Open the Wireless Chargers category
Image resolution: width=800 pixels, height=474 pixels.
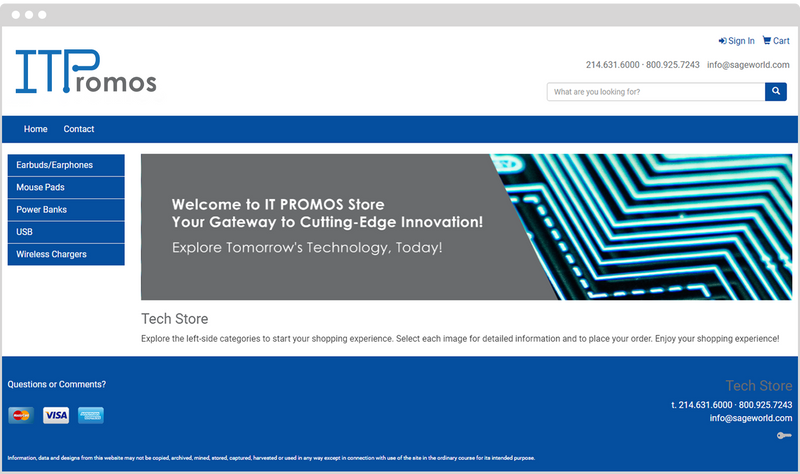tap(66, 254)
